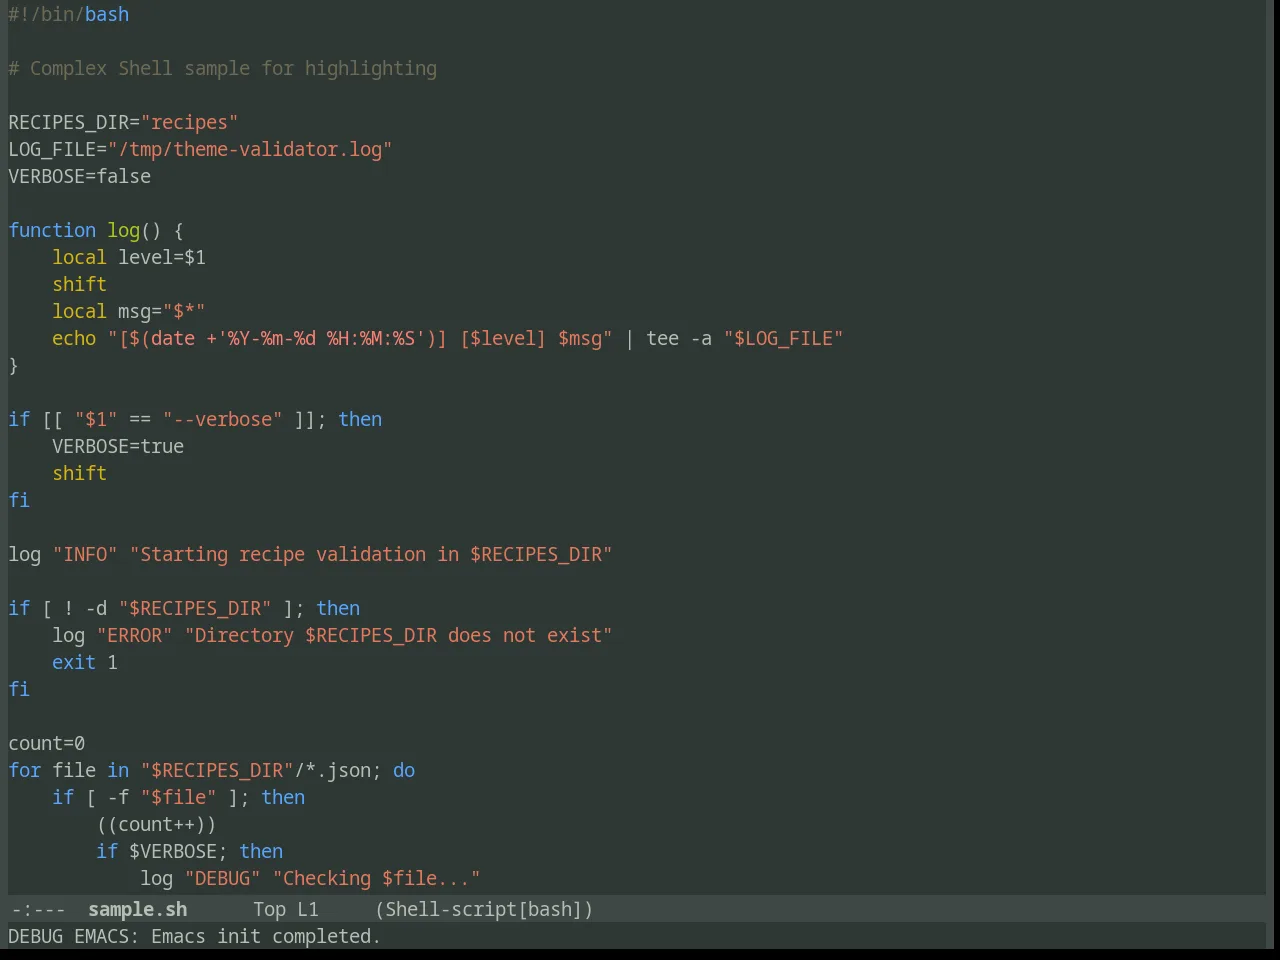Viewport: 1280px width, 960px height.
Task: Click the "INFO" string in log call
Action: point(85,554)
